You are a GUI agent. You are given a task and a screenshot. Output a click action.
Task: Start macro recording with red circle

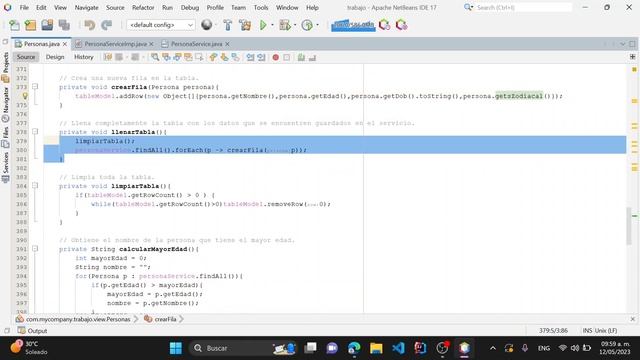(x=276, y=58)
